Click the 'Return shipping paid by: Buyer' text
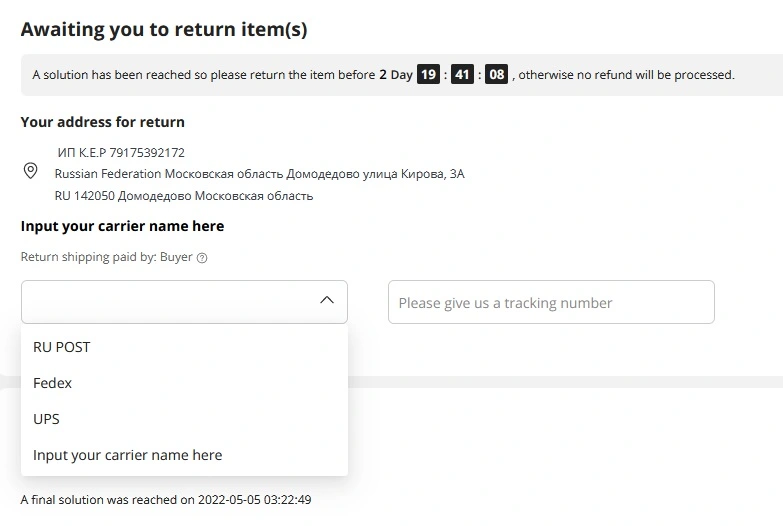 [x=106, y=257]
